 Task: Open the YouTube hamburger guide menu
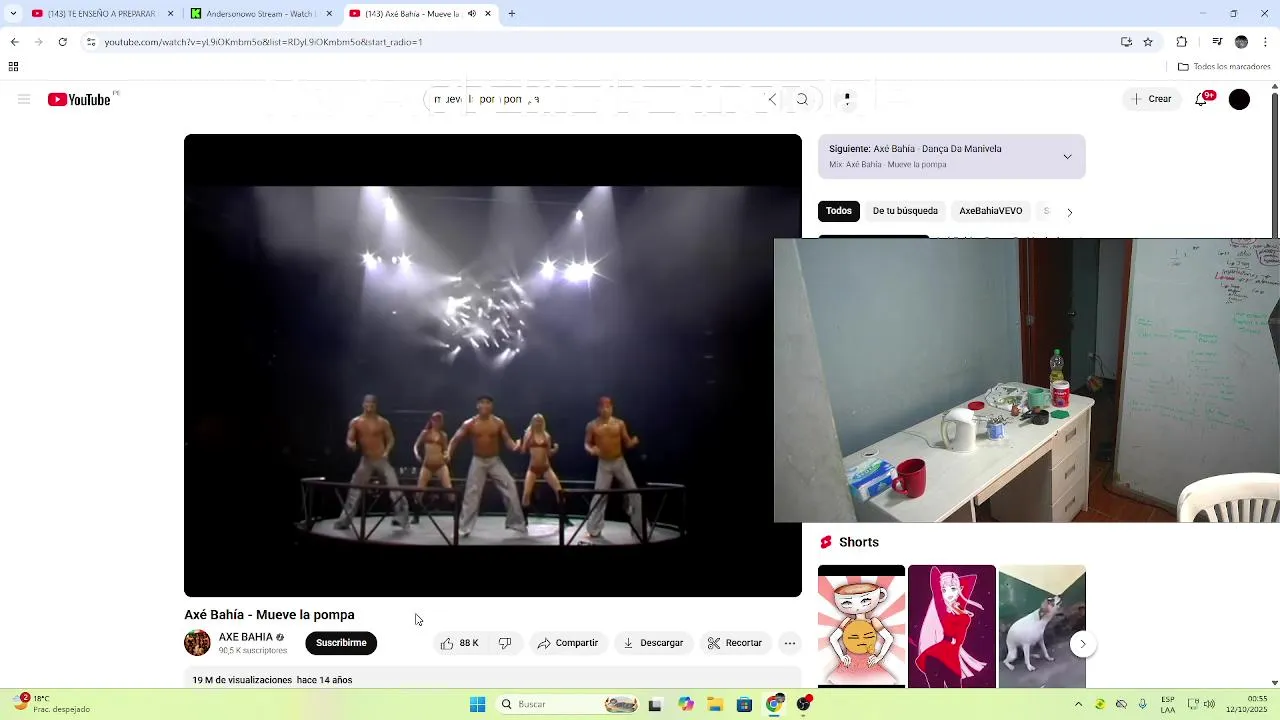[x=24, y=99]
